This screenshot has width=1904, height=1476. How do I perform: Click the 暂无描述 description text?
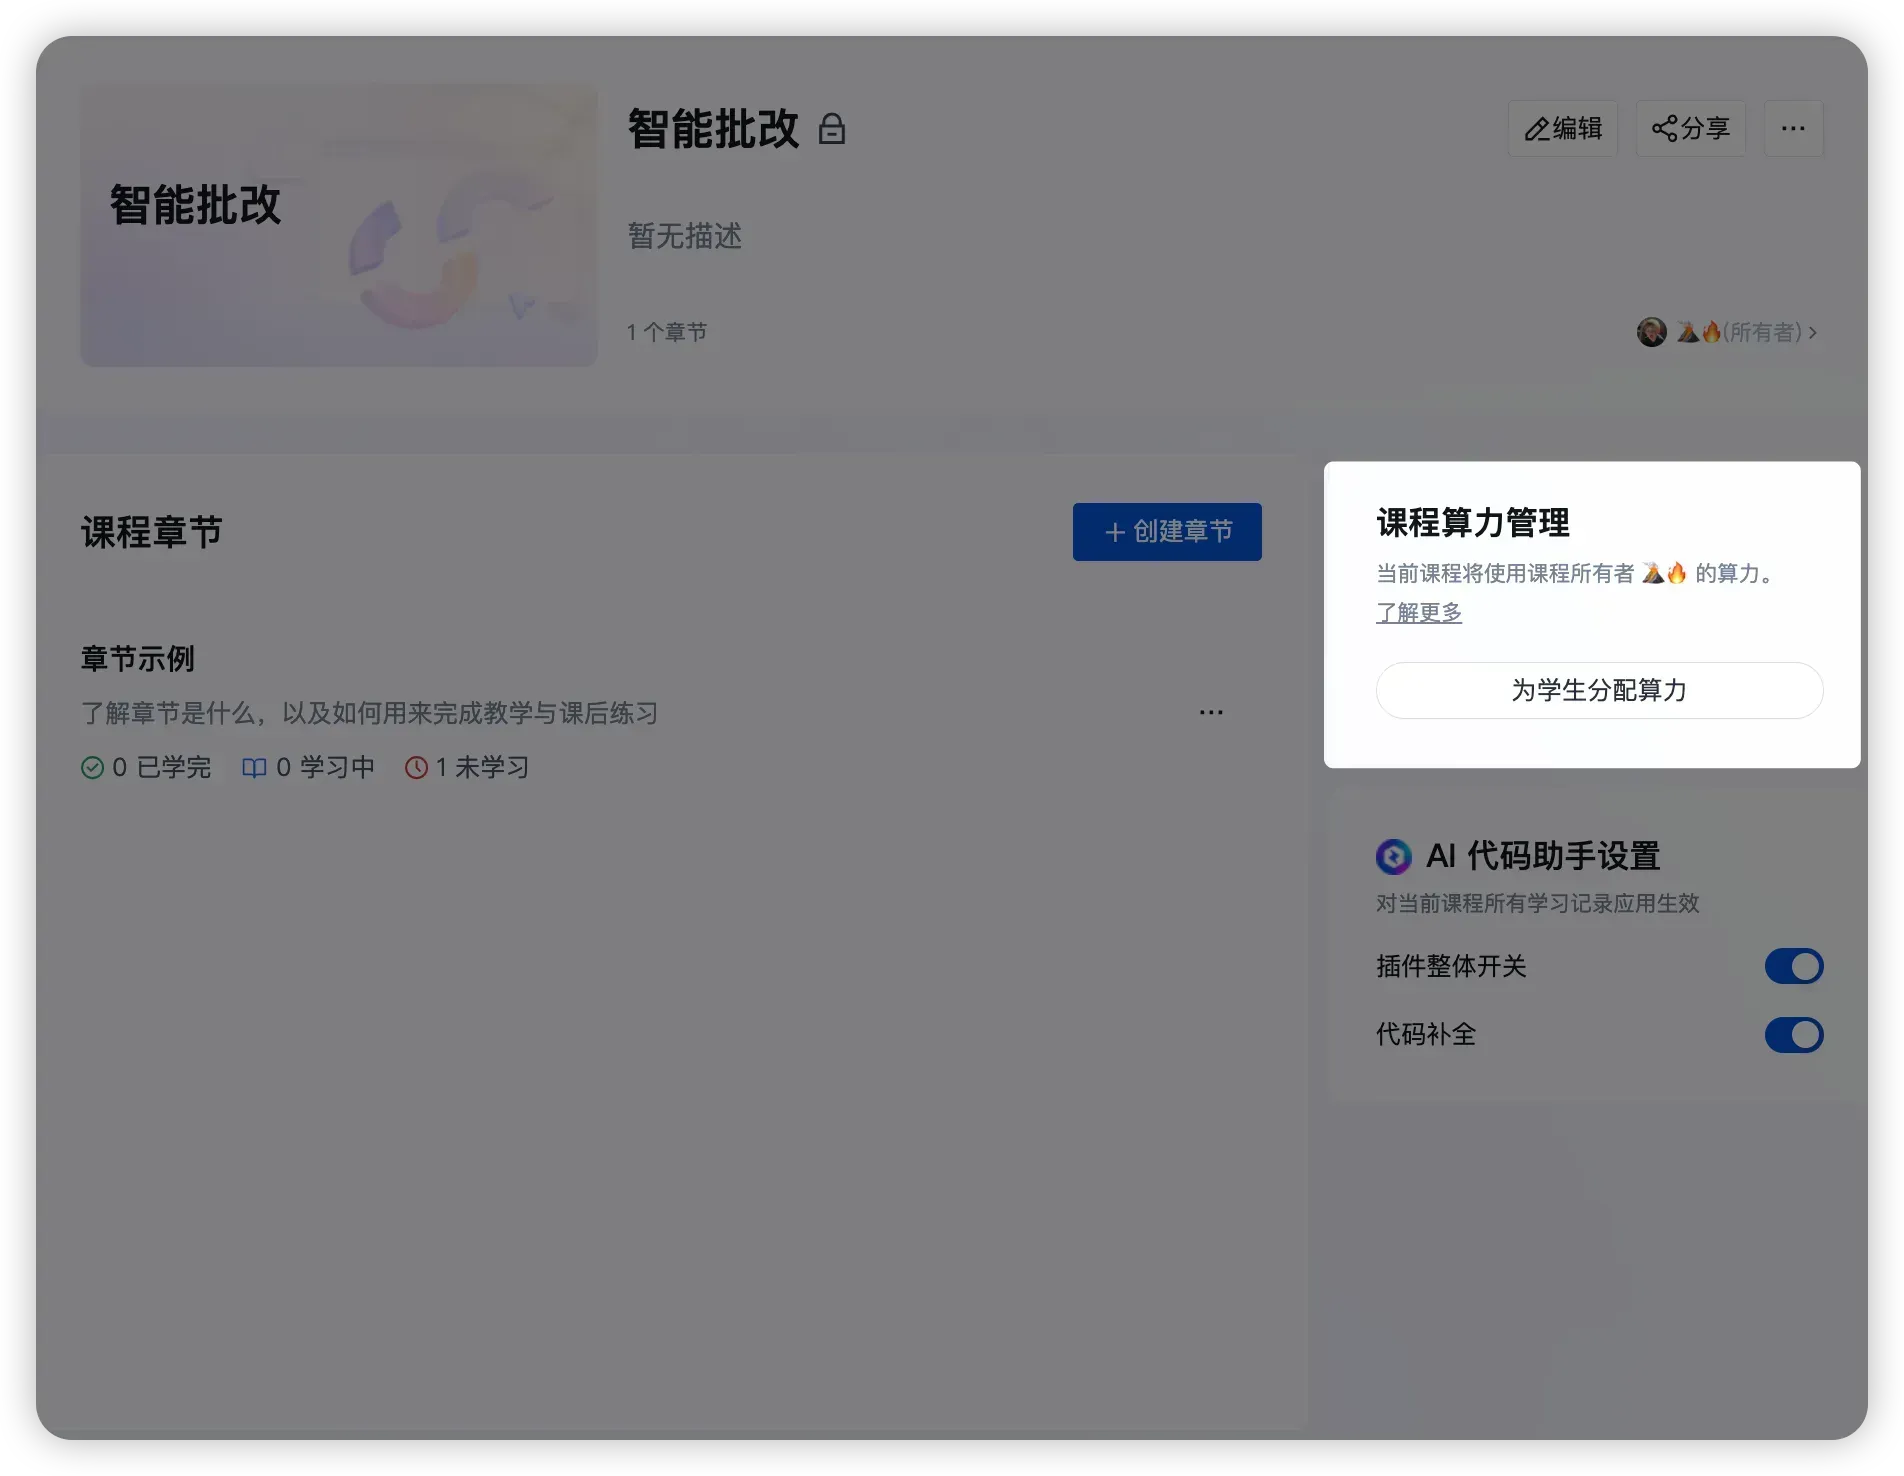[x=684, y=236]
